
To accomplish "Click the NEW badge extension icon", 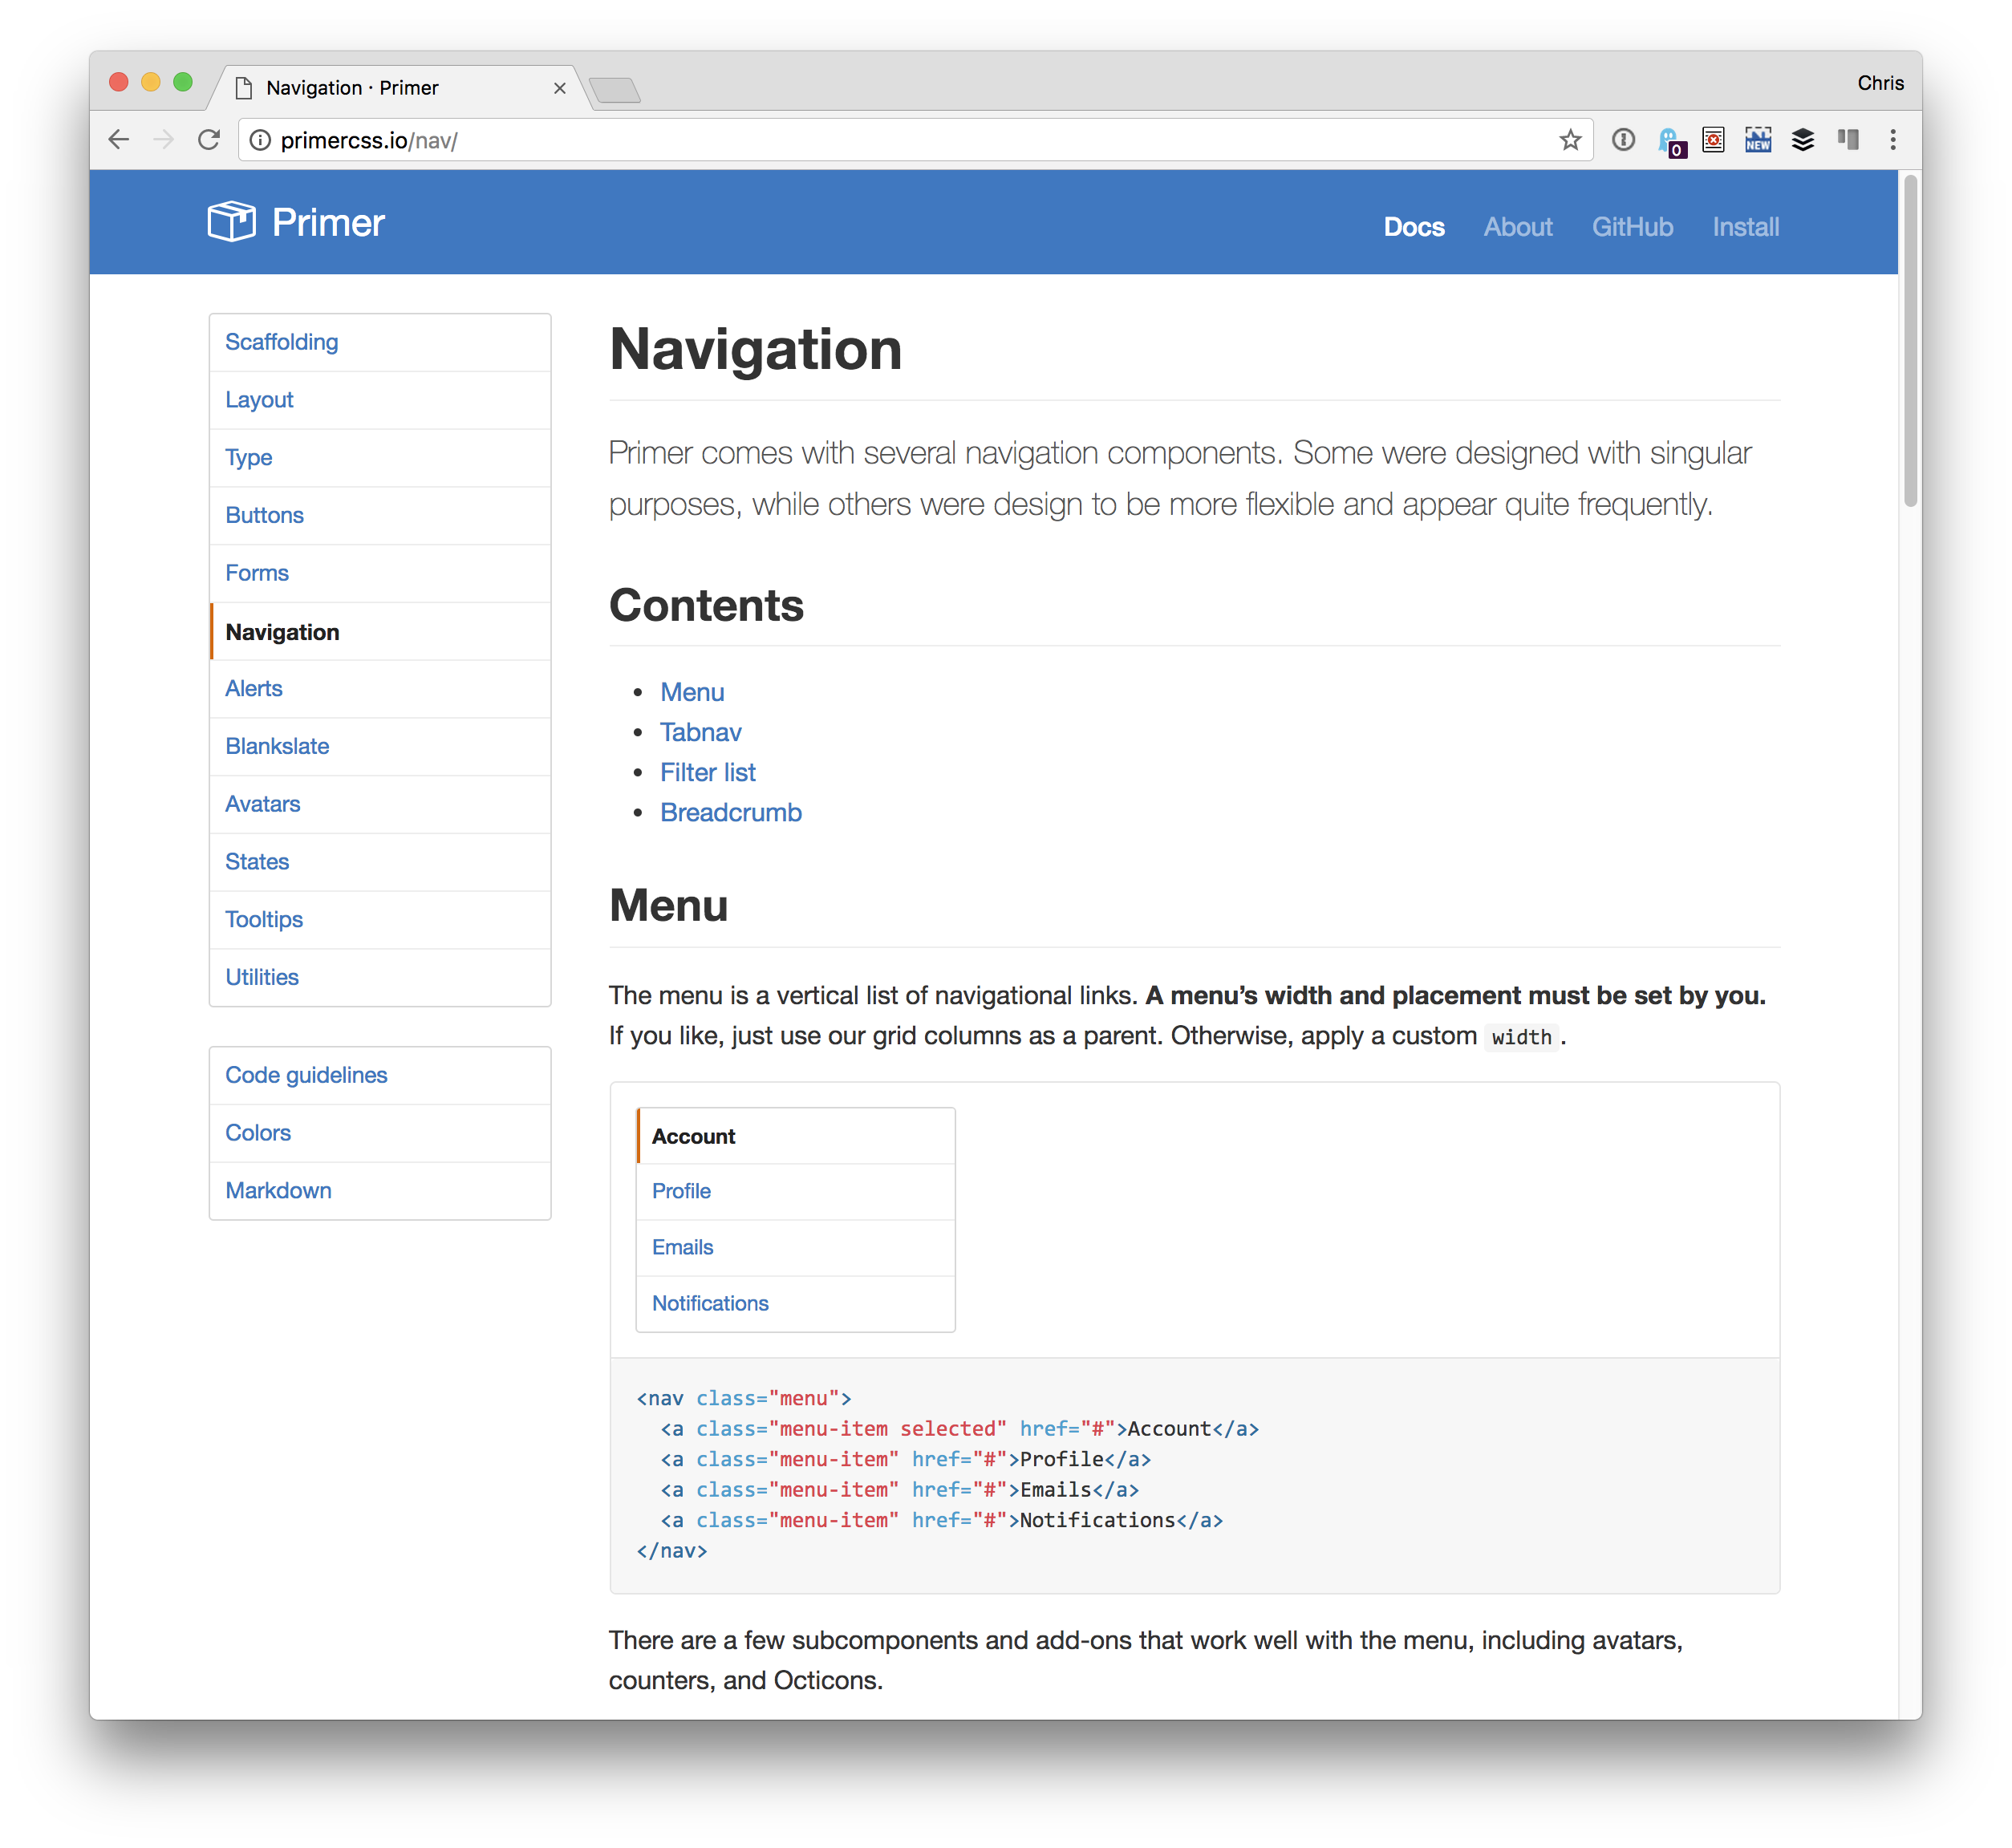I will (1758, 140).
